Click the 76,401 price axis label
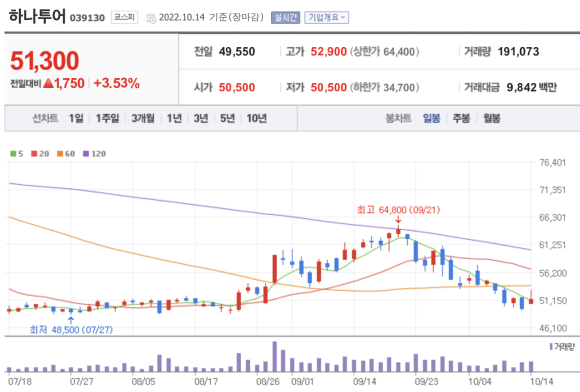The image size is (580, 392). point(553,162)
